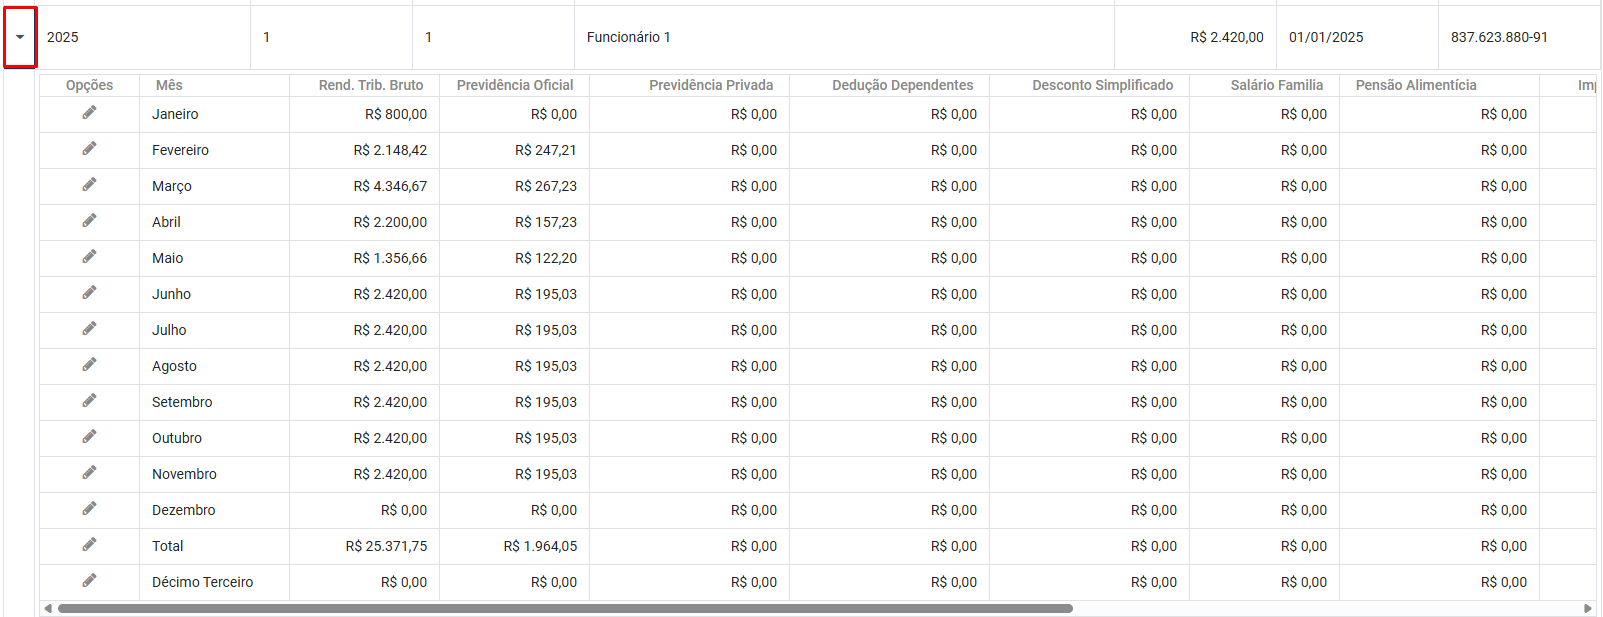Click the Dedução Dependentes column header
The image size is (1603, 617).
(x=902, y=85)
